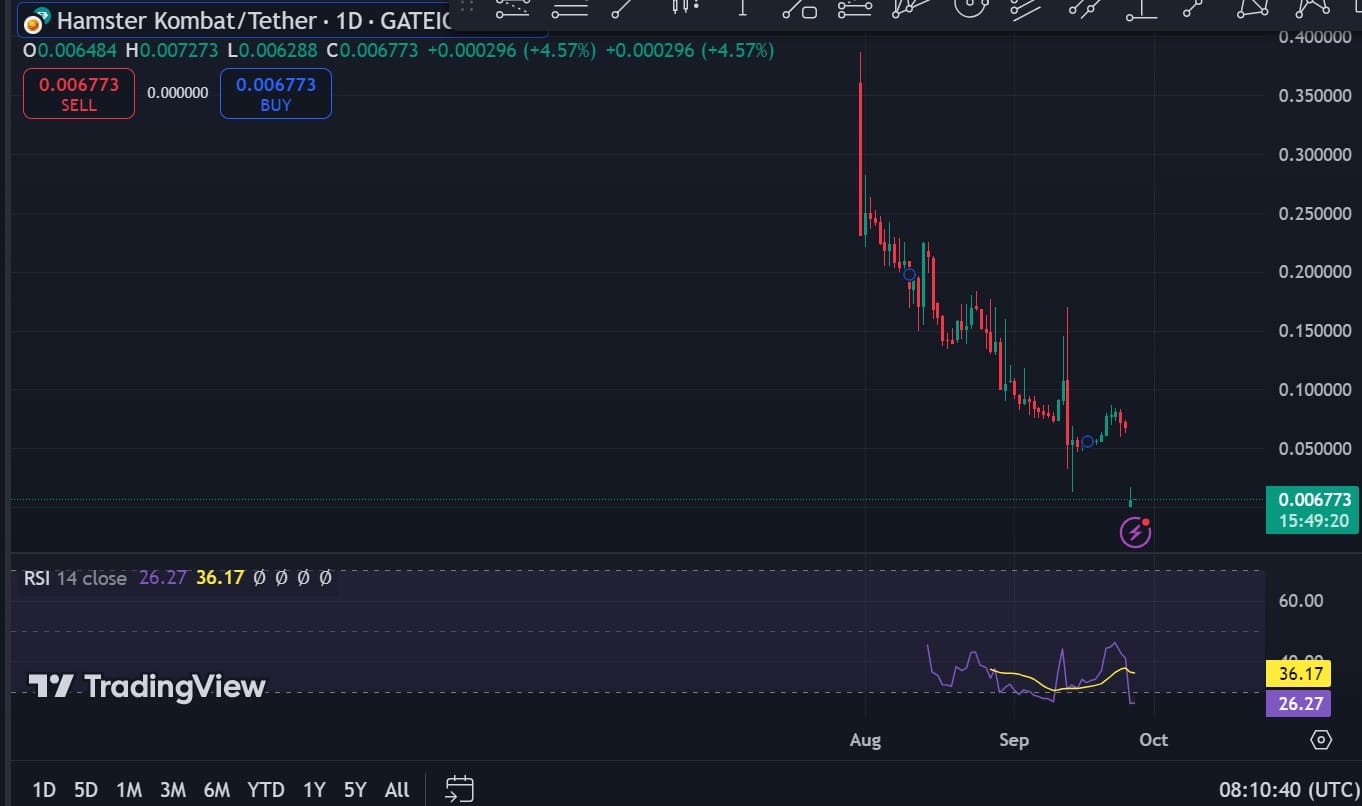Click the 0.350000 price axis label
The image size is (1362, 806).
click(1315, 96)
